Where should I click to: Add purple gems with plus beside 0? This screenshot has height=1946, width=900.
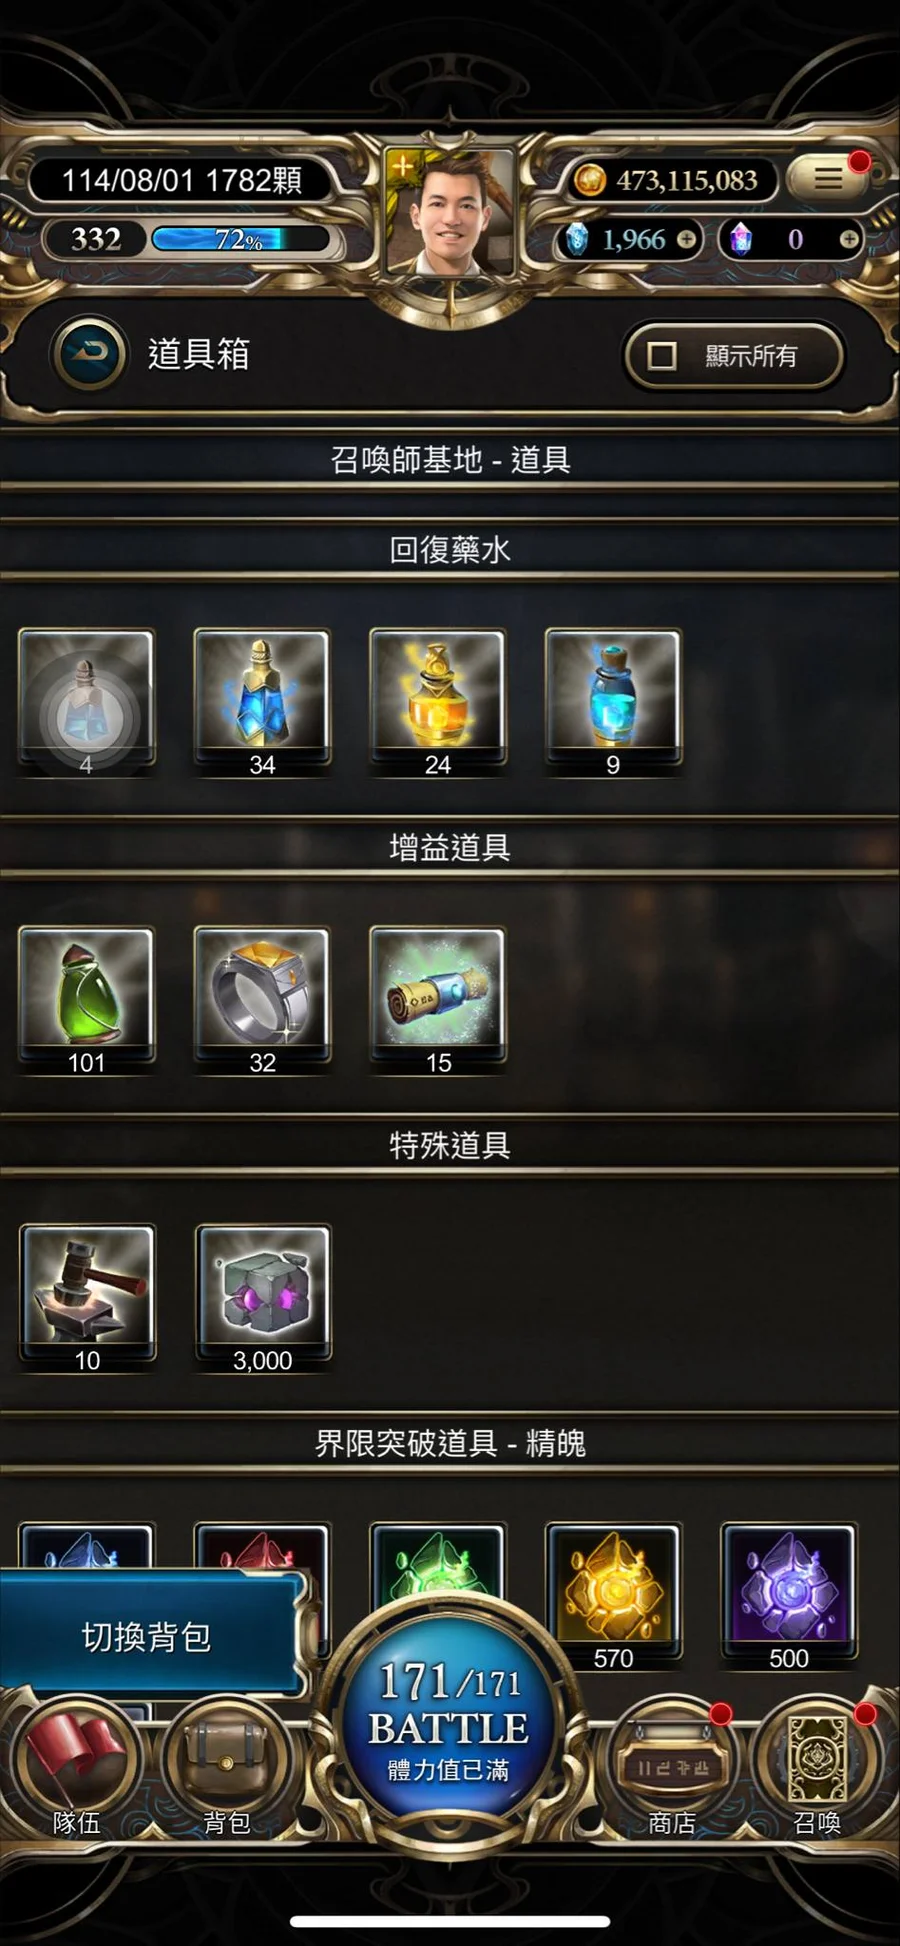[x=848, y=239]
